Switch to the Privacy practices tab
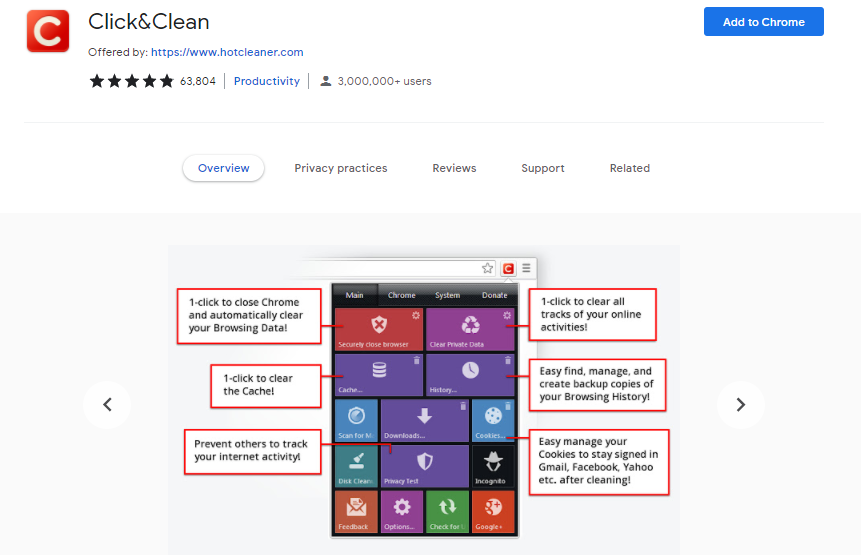This screenshot has height=555, width=861. click(340, 168)
